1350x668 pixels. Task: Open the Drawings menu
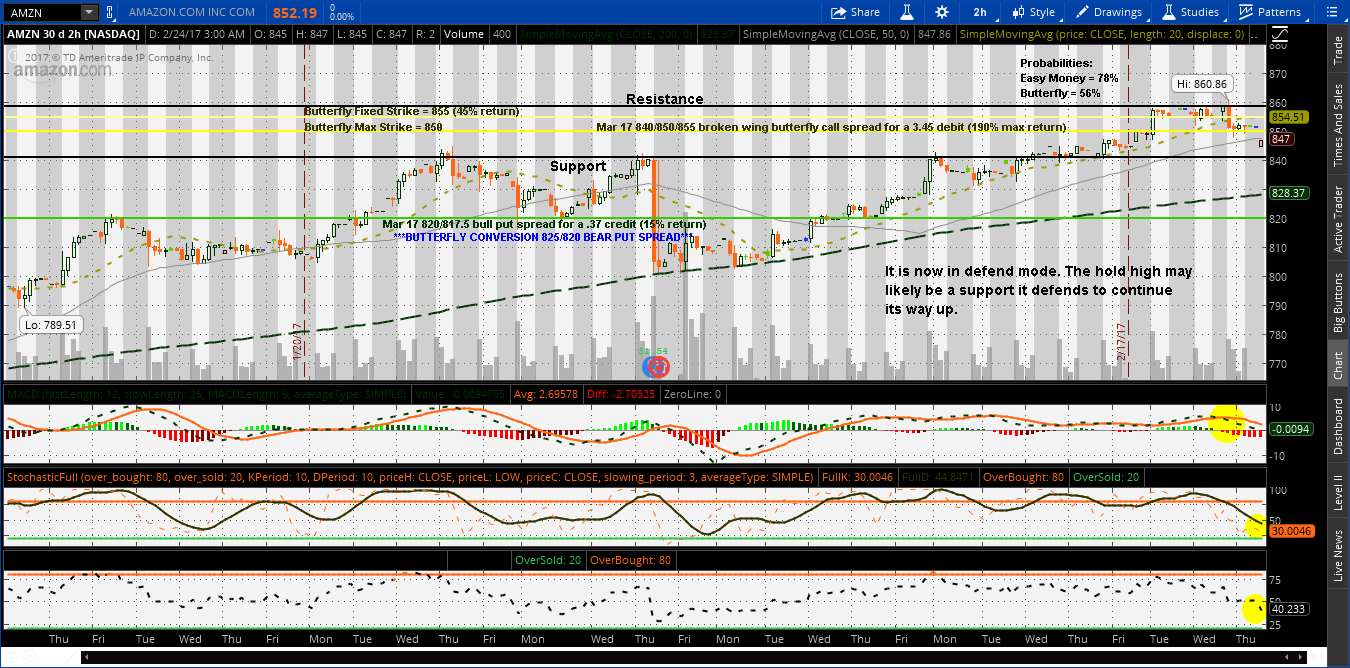click(x=1108, y=12)
